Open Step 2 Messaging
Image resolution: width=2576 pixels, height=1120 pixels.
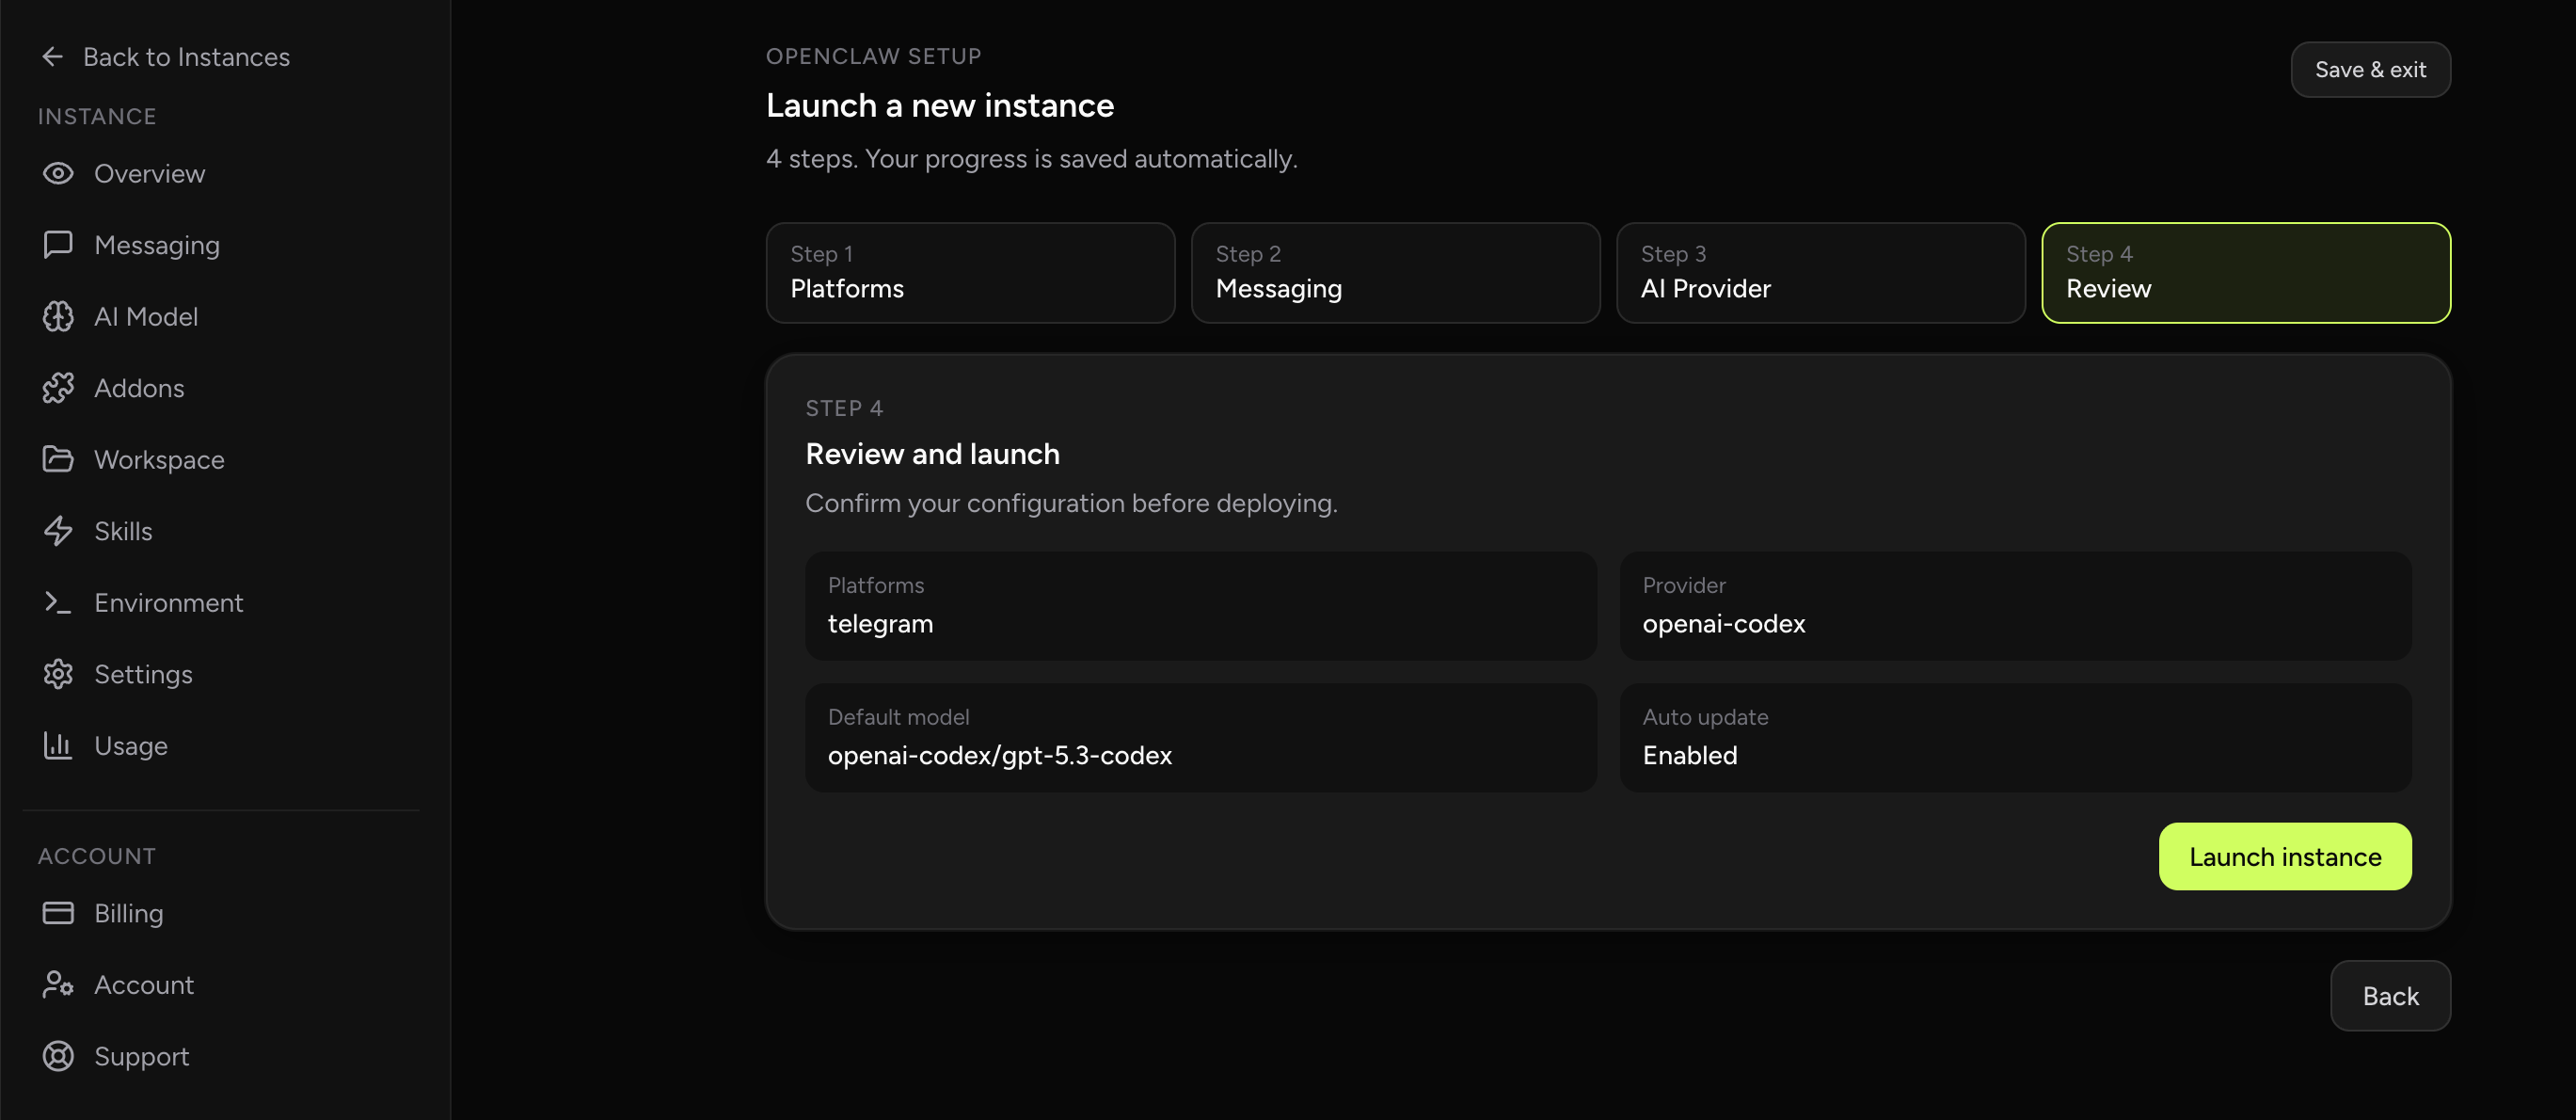pos(1395,273)
